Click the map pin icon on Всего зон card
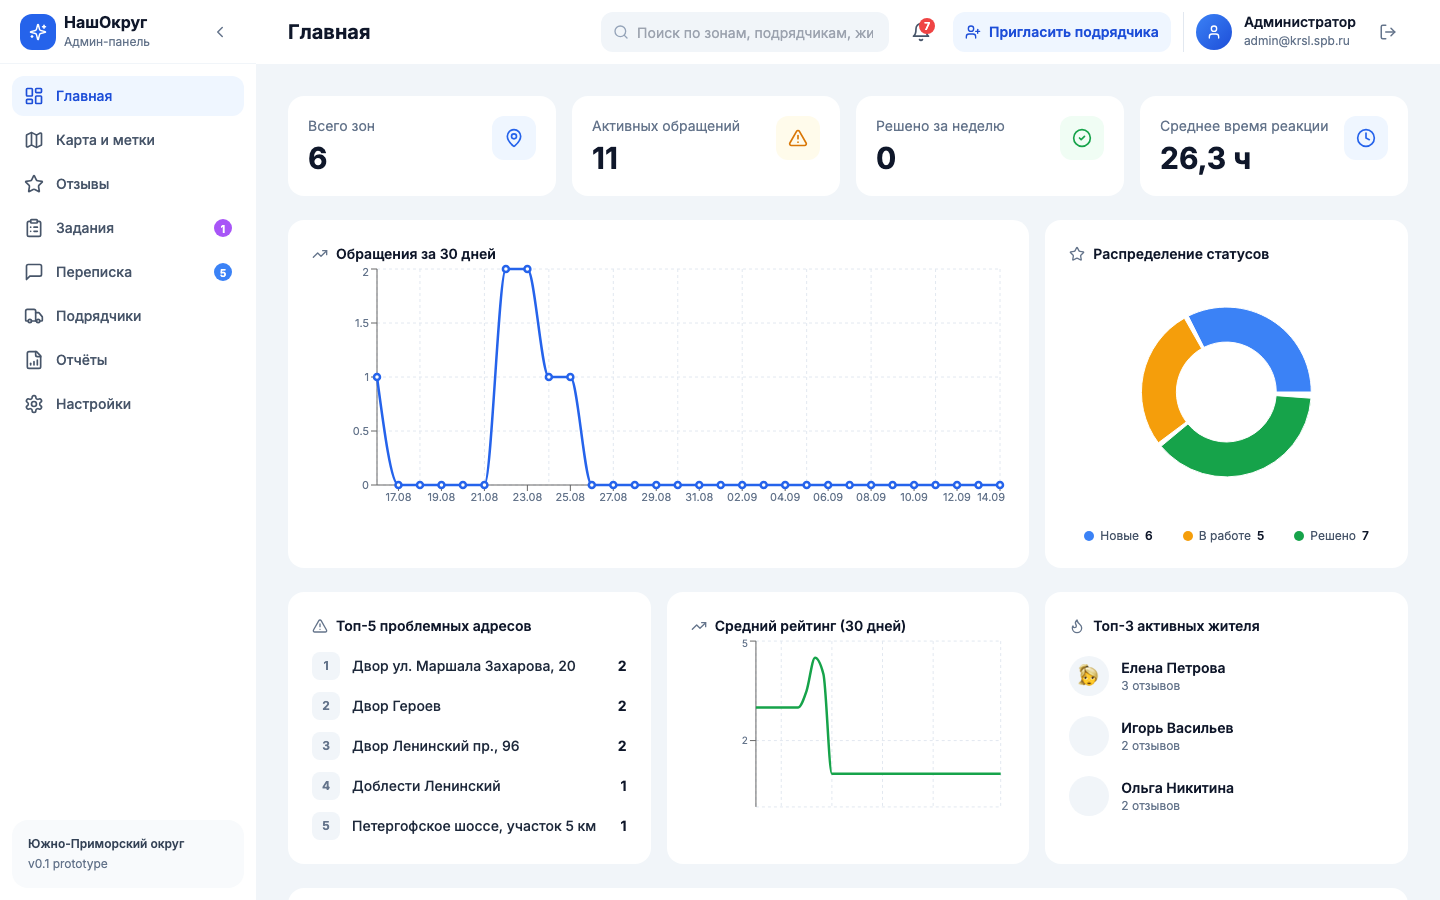Image resolution: width=1440 pixels, height=900 pixels. click(514, 138)
